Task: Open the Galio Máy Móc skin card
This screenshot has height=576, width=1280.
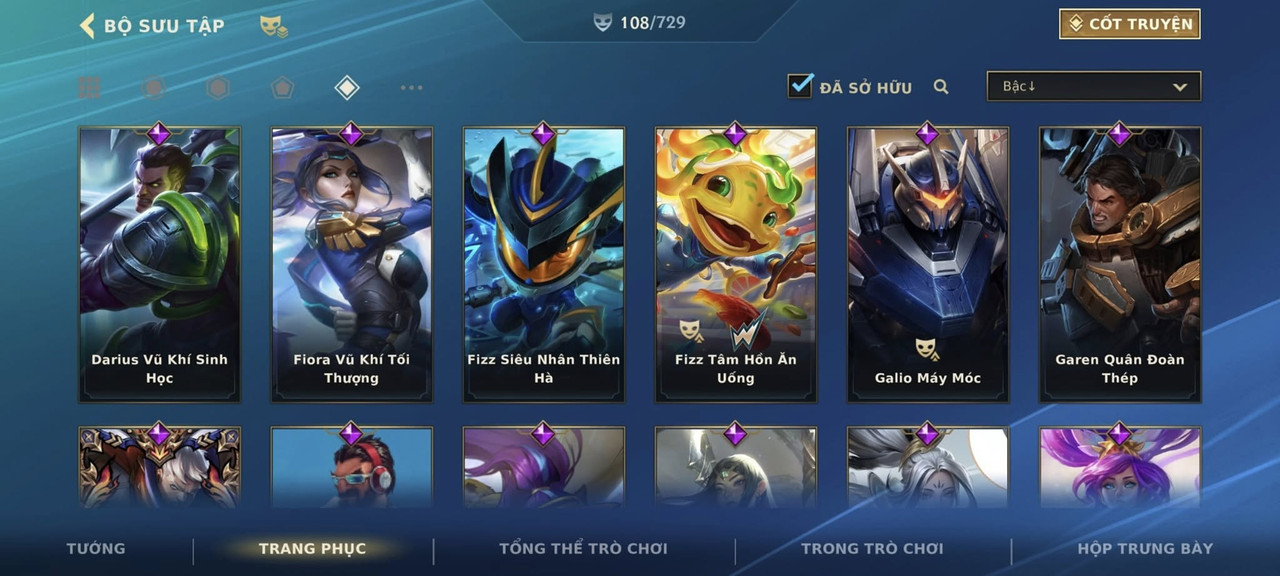Action: coord(928,265)
